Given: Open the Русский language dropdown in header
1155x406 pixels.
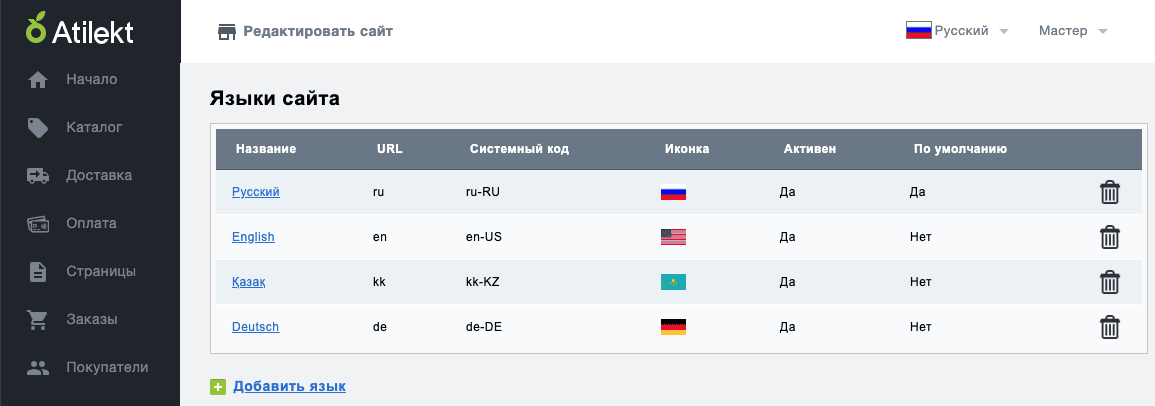Looking at the screenshot, I should coord(957,31).
